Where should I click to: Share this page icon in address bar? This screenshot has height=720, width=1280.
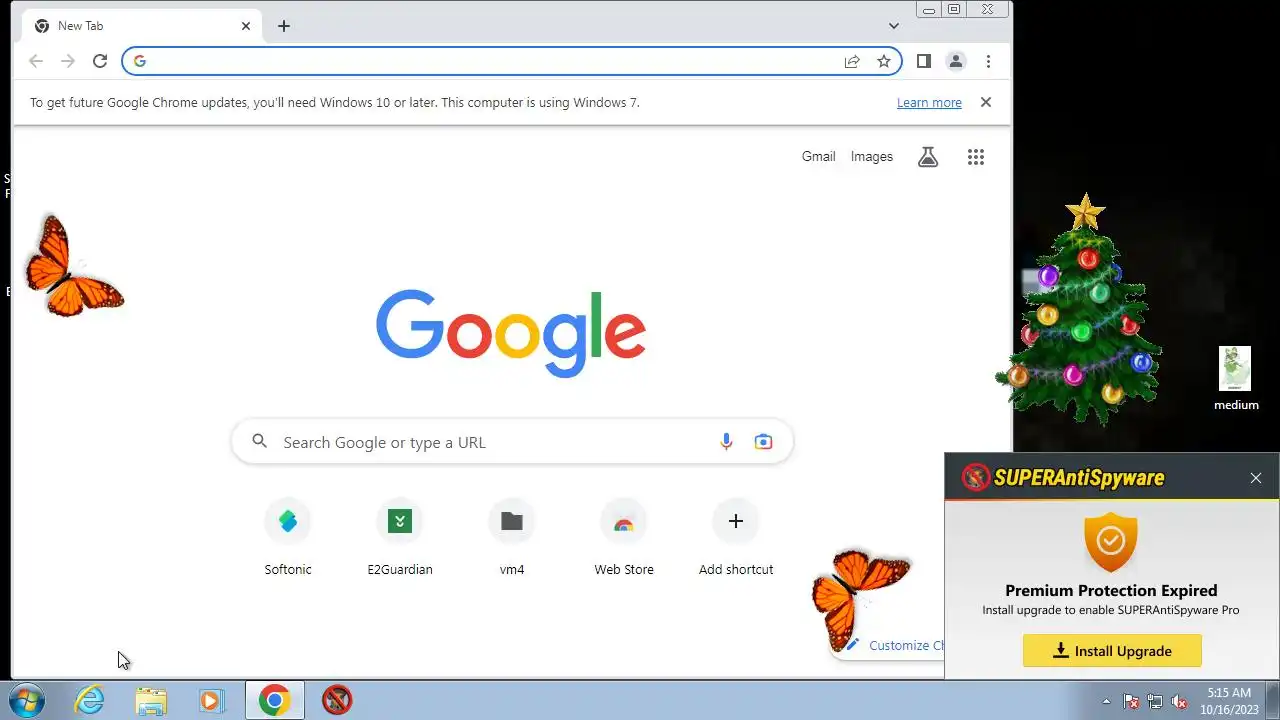[852, 61]
